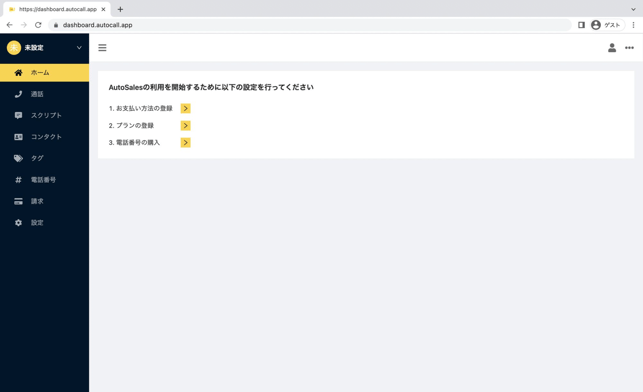This screenshot has height=392, width=643.
Task: Click the contact card icon
Action: pos(18,137)
